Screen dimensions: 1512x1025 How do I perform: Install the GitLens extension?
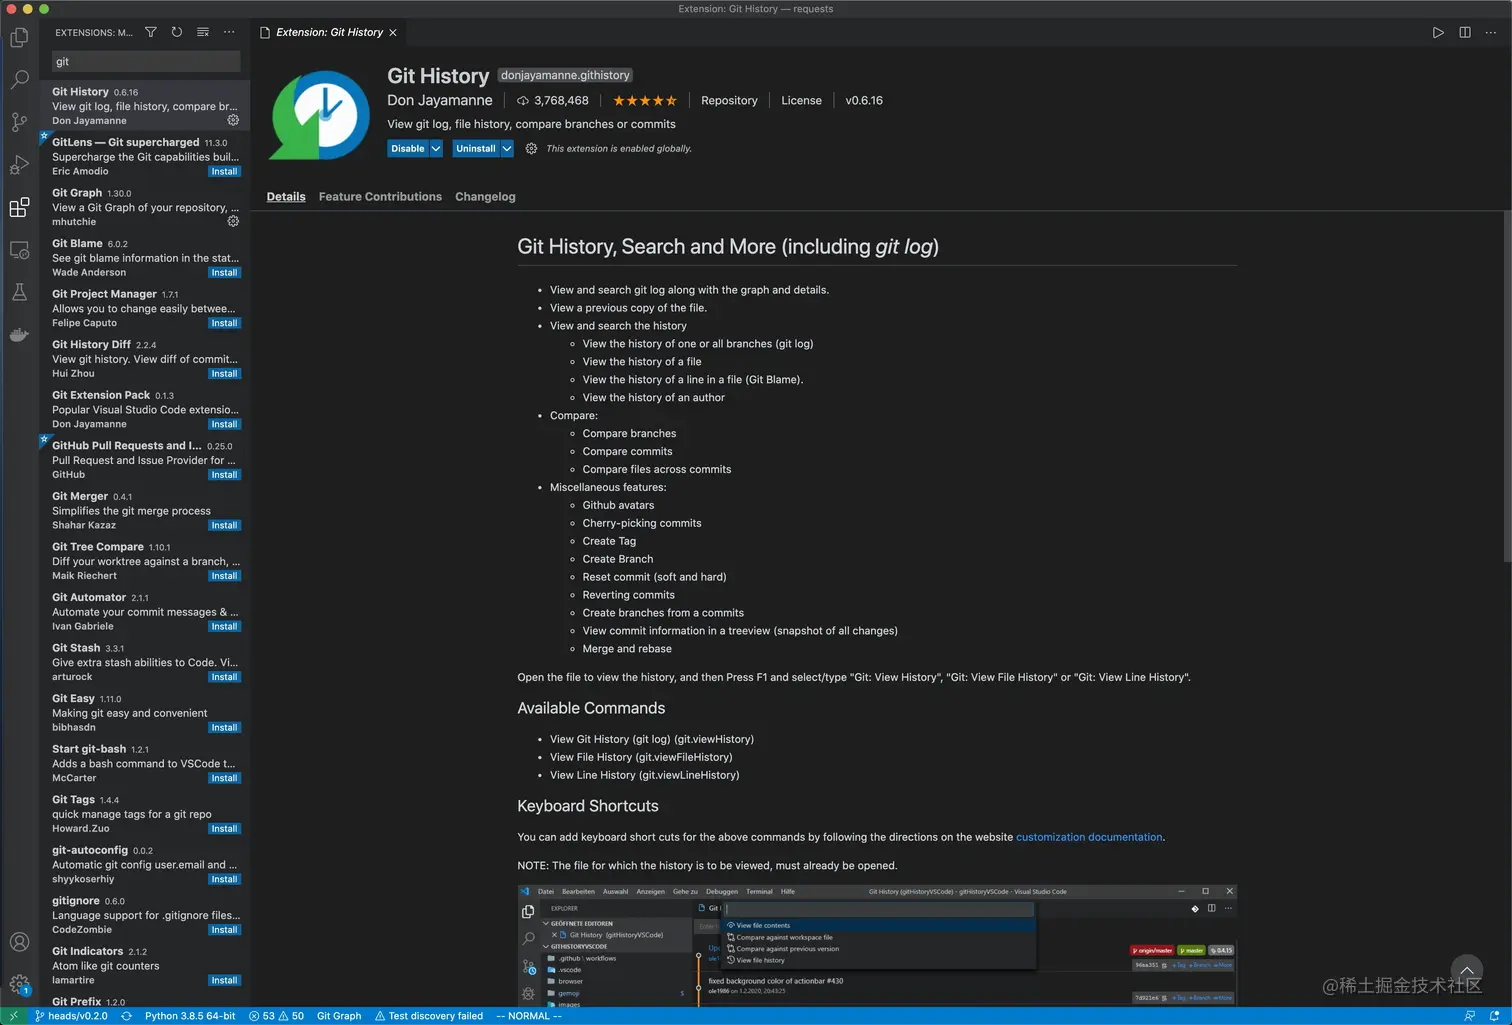pos(224,171)
